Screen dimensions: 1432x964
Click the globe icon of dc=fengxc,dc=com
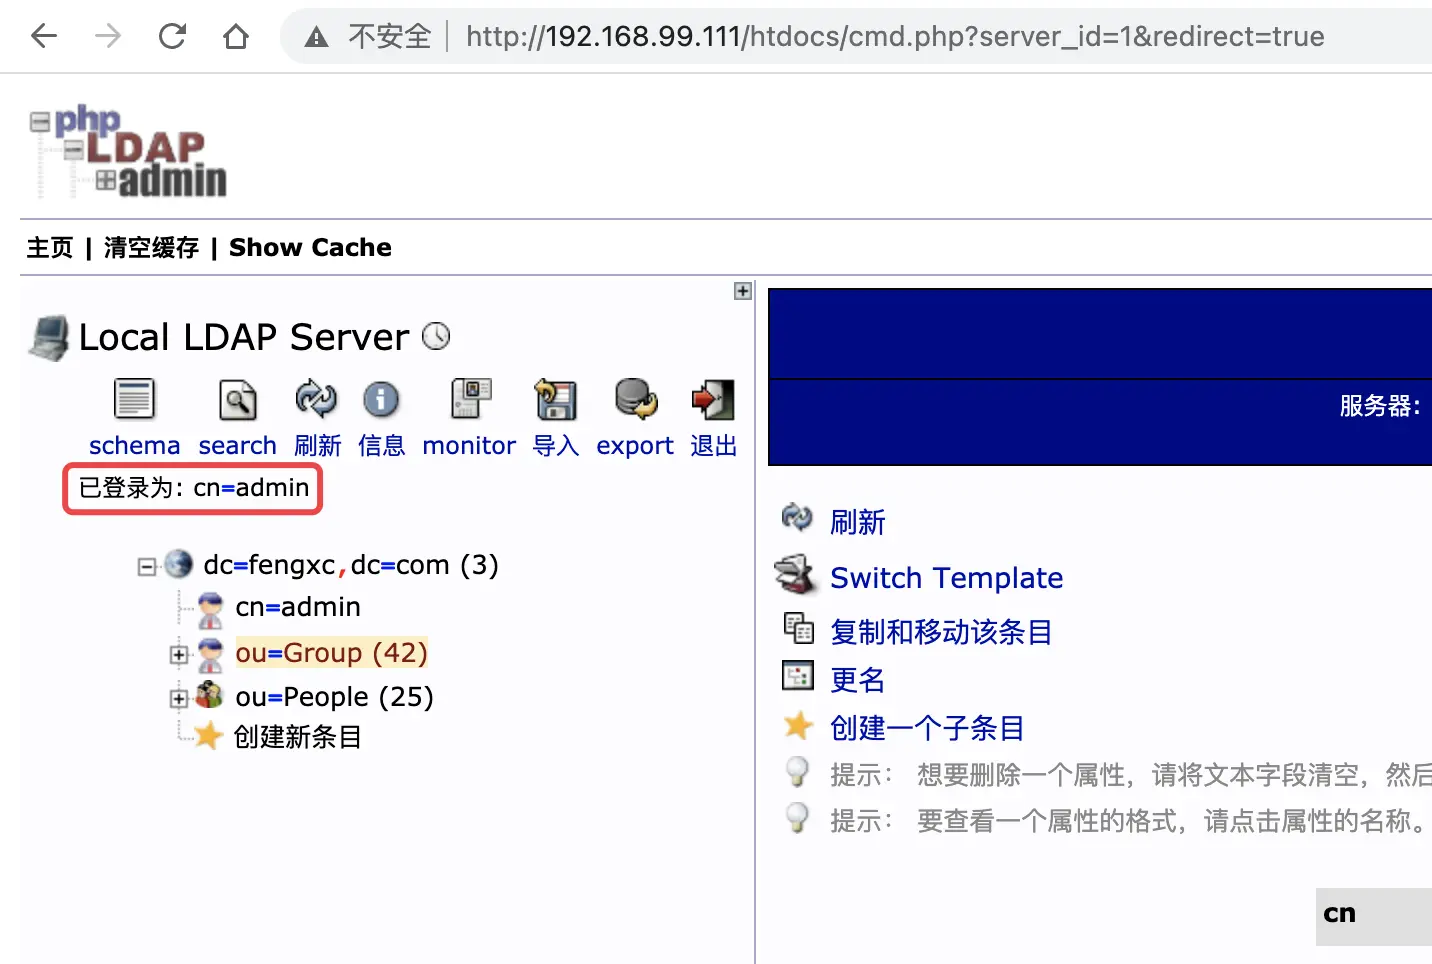(178, 564)
